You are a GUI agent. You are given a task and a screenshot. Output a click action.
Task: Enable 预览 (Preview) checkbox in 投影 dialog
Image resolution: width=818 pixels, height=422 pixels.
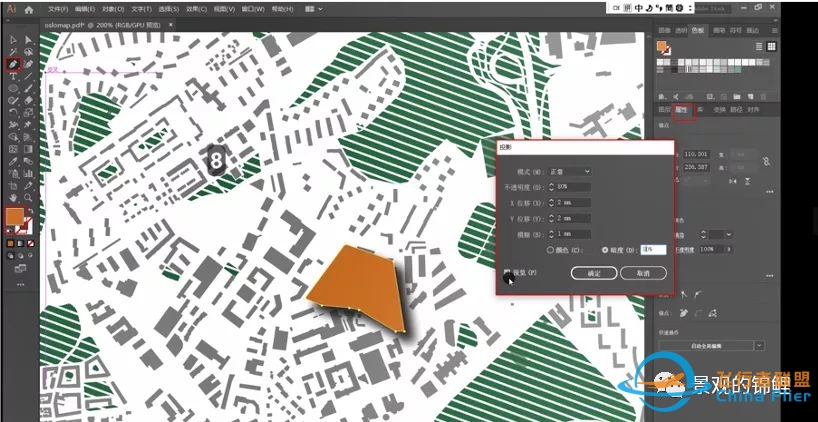(x=507, y=272)
